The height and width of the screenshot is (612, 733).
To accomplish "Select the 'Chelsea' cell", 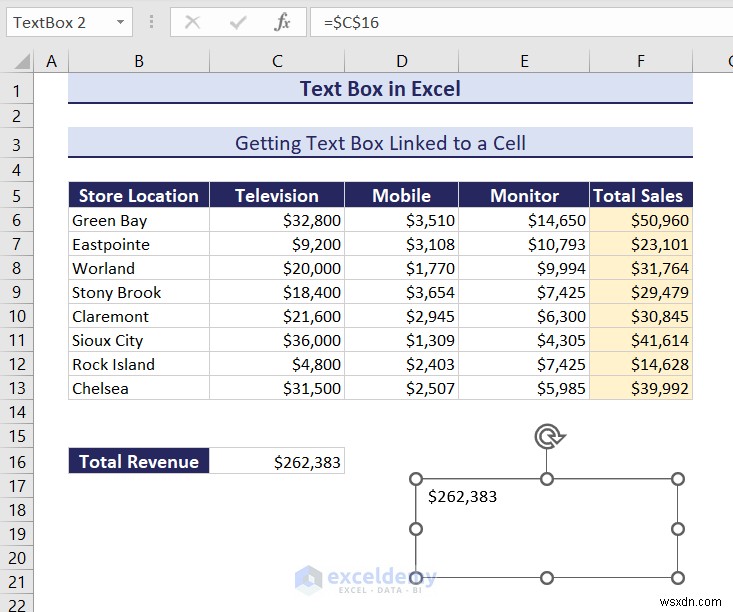I will 139,388.
